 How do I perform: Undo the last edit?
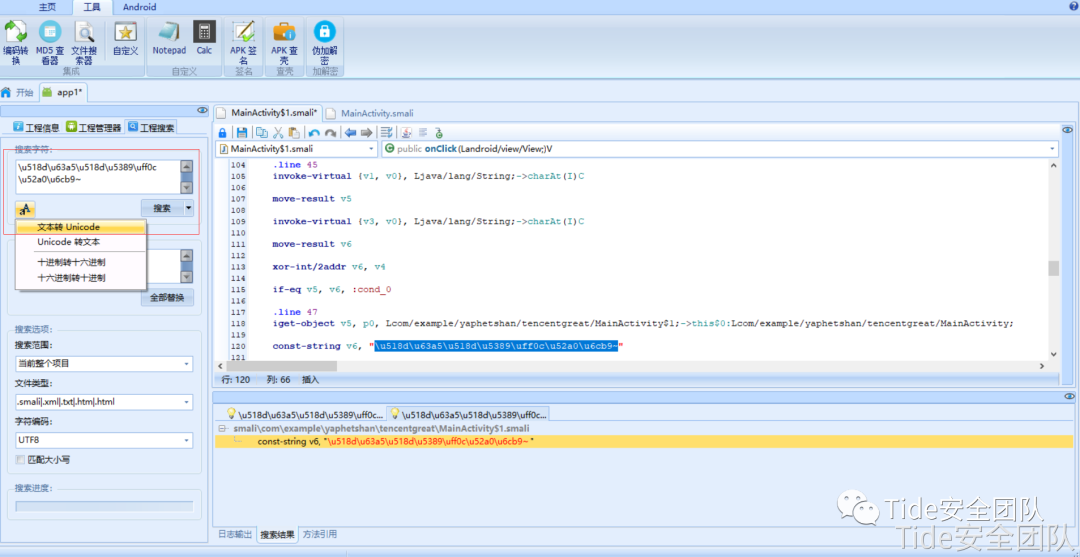[314, 133]
